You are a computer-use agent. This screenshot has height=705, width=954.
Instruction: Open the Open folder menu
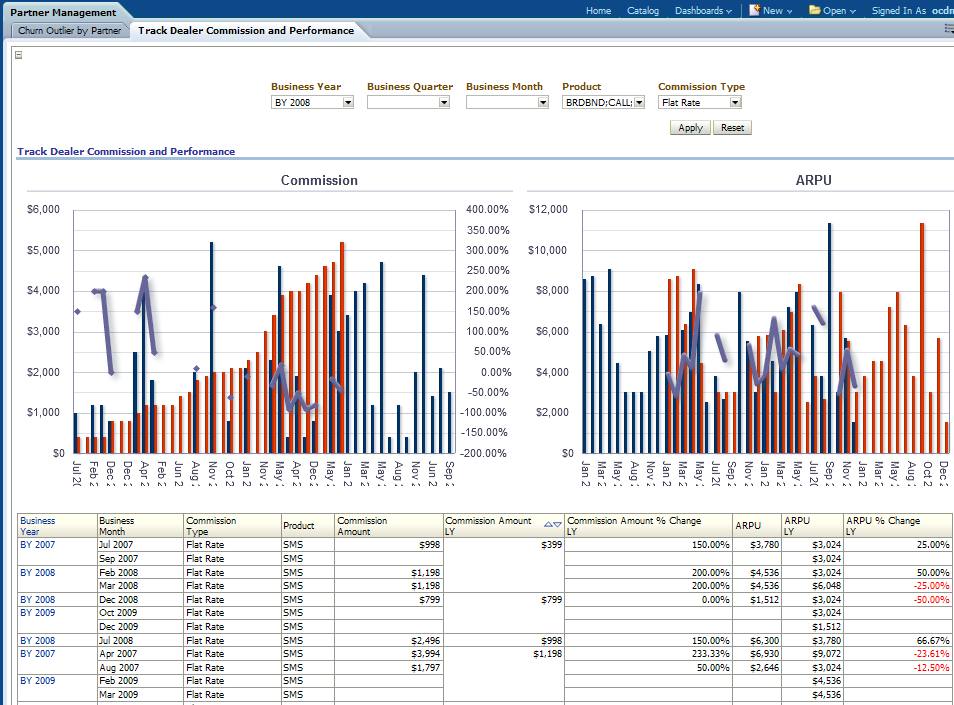coord(832,11)
